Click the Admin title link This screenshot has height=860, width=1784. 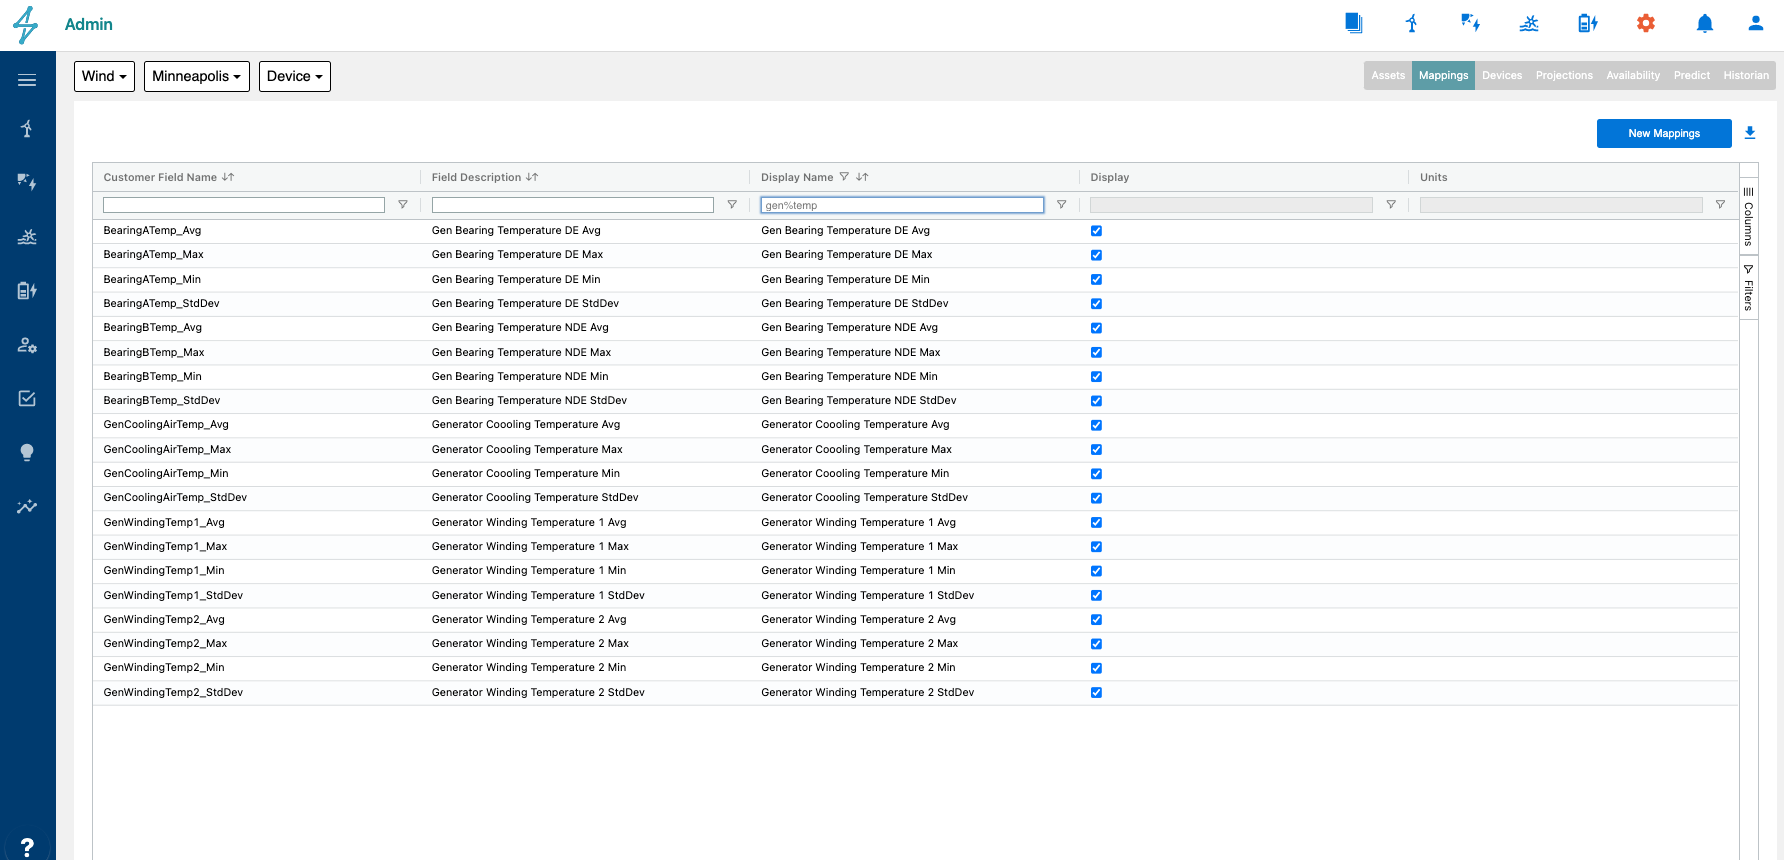pos(89,24)
